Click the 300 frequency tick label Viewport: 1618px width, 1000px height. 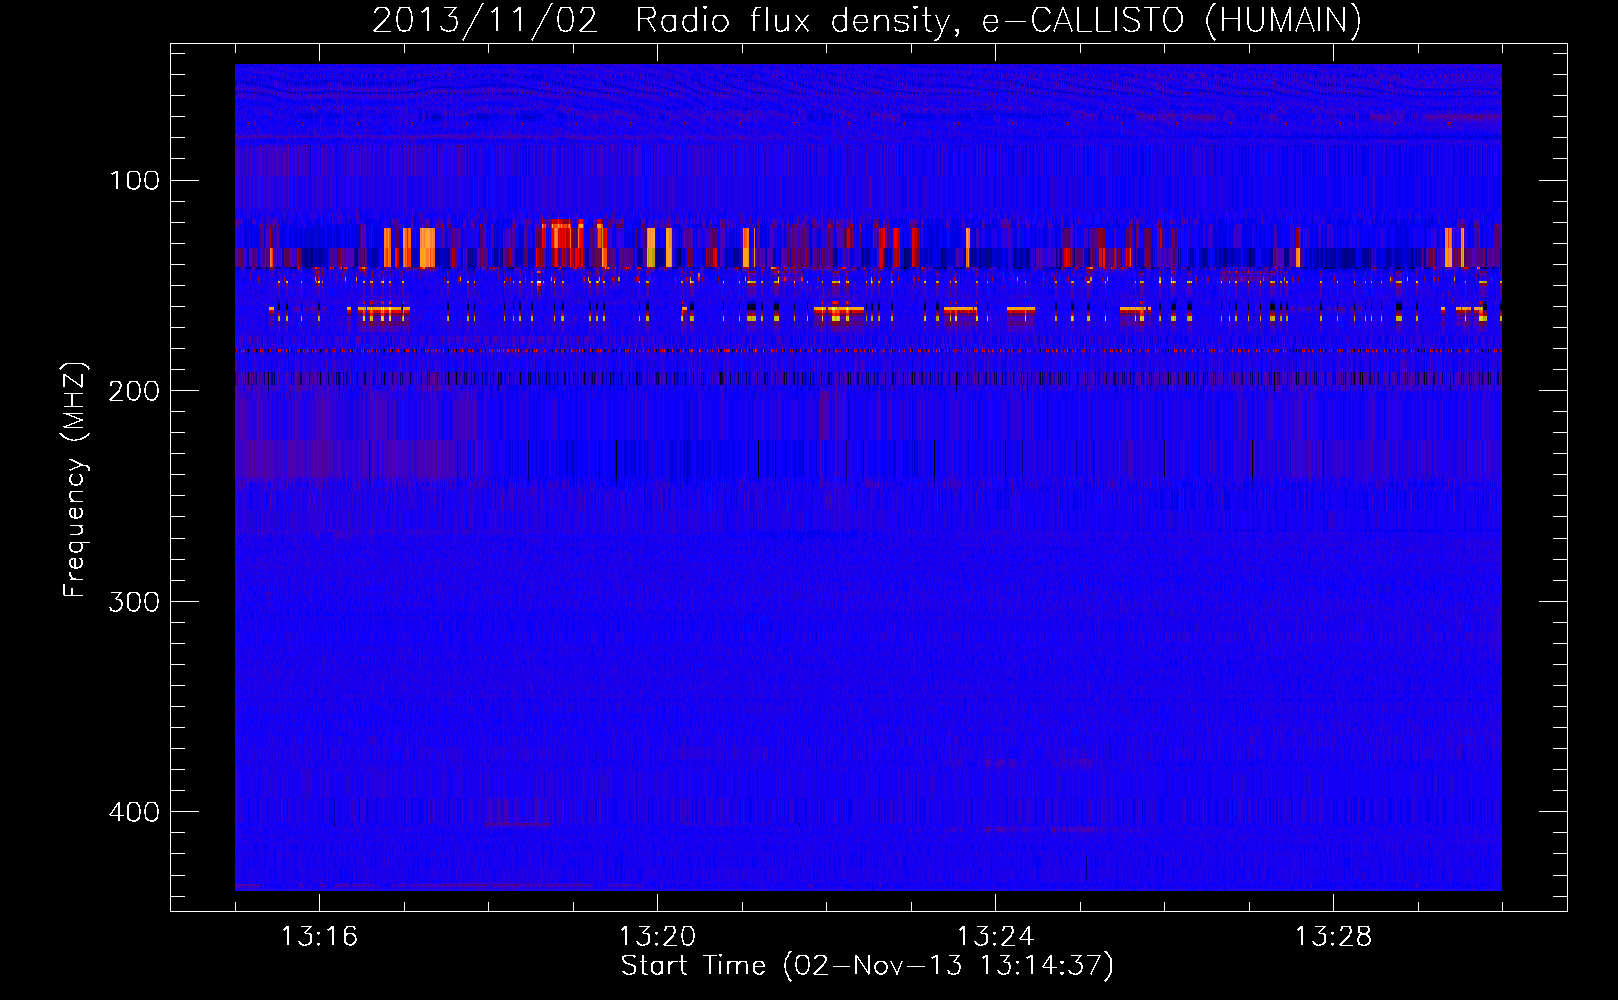click(x=134, y=601)
